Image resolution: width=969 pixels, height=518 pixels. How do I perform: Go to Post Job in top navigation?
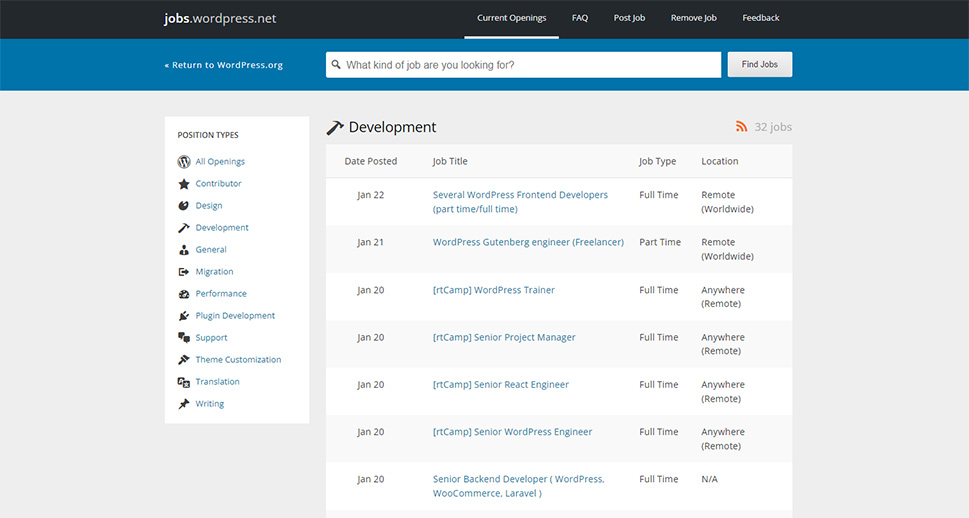click(629, 18)
